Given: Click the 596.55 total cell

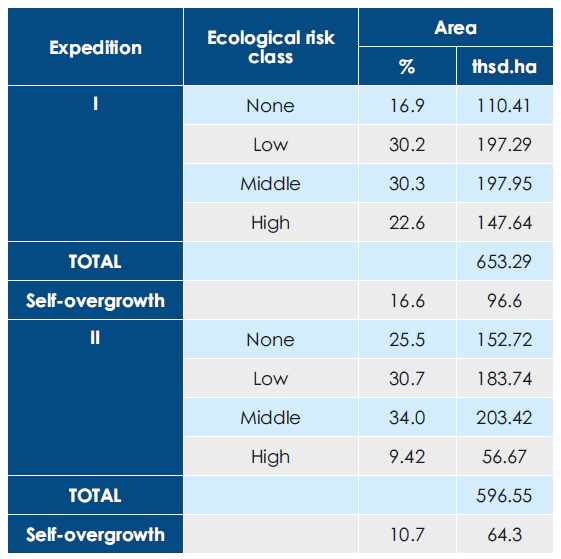Looking at the screenshot, I should click(x=505, y=496).
